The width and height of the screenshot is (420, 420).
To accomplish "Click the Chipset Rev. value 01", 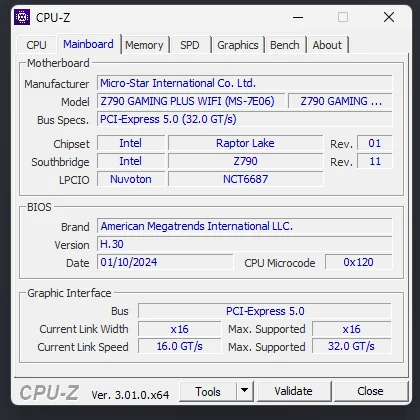I will coord(375,143).
